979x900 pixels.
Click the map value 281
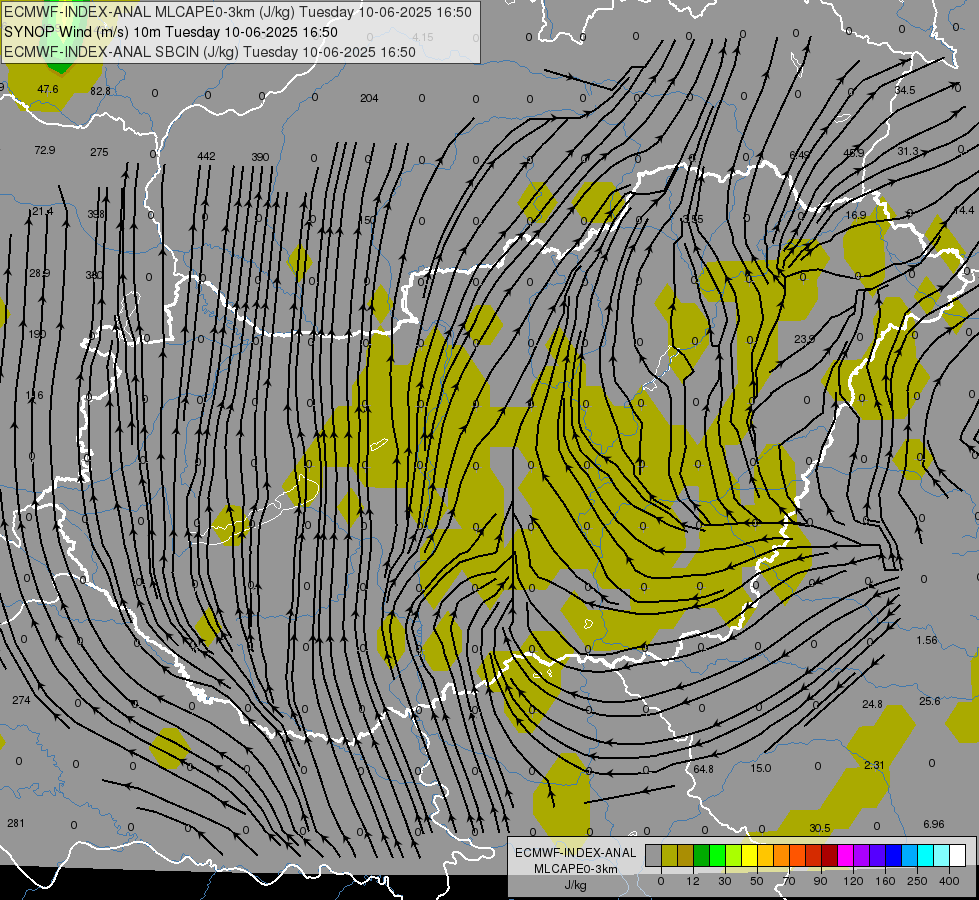coord(16,823)
